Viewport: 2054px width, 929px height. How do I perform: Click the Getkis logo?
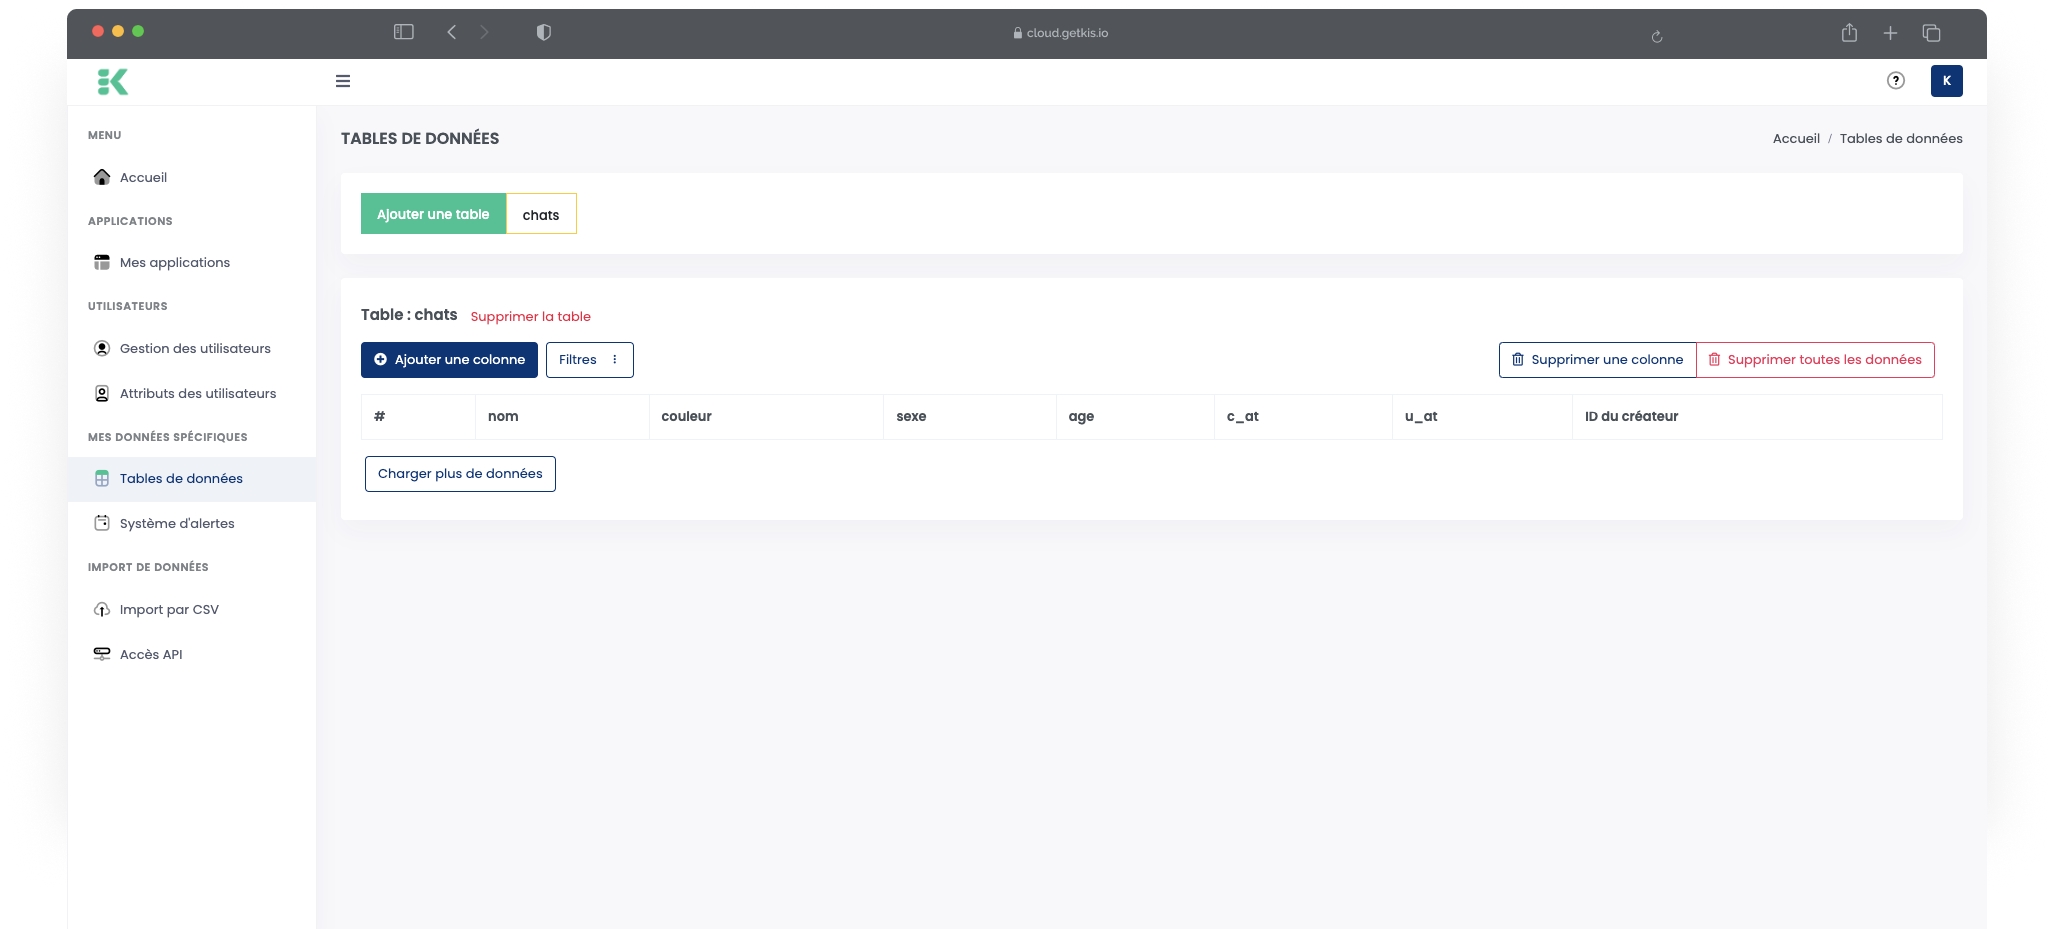tap(113, 82)
